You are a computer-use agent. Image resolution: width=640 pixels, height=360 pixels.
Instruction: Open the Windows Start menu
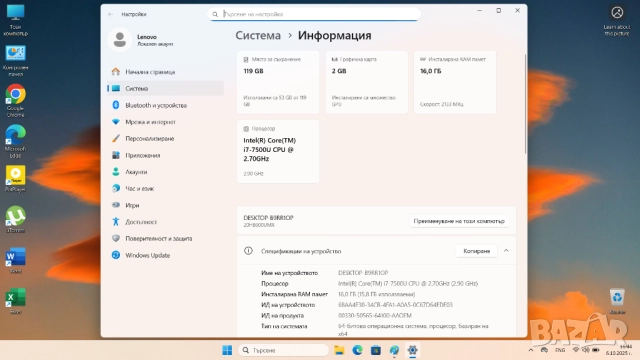[x=227, y=350]
